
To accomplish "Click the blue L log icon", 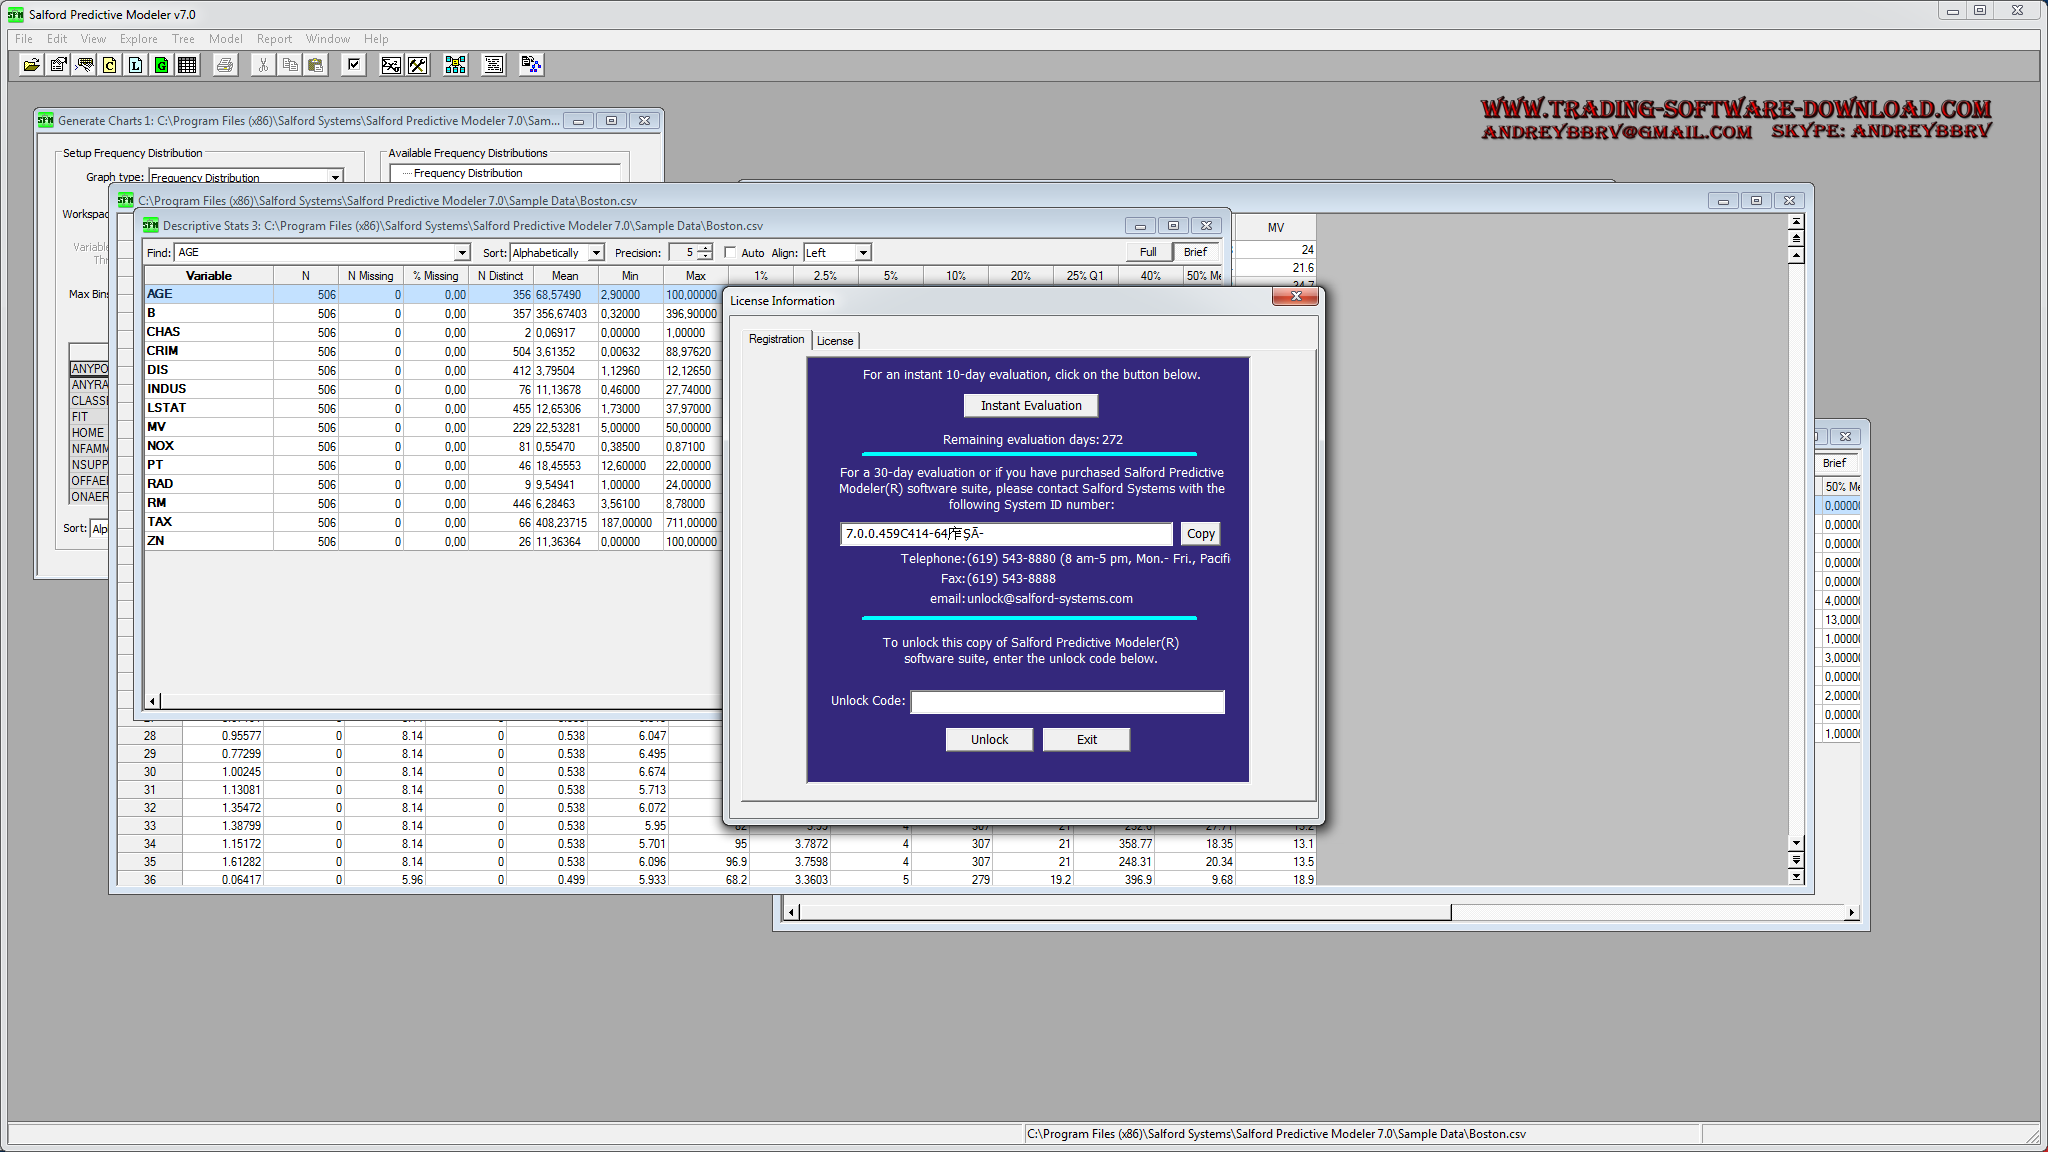I will click(135, 65).
